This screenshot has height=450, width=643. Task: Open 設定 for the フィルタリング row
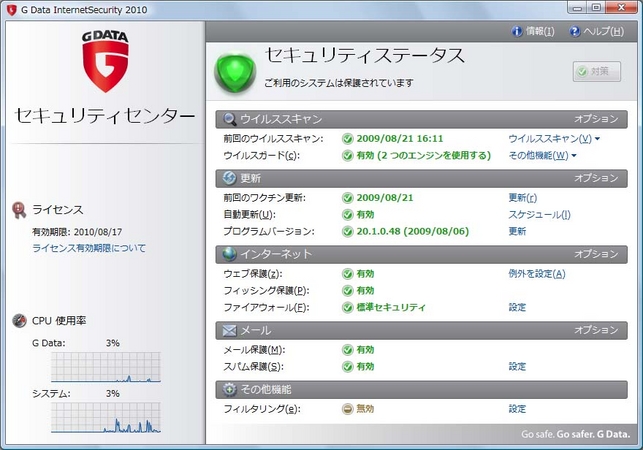pos(517,409)
